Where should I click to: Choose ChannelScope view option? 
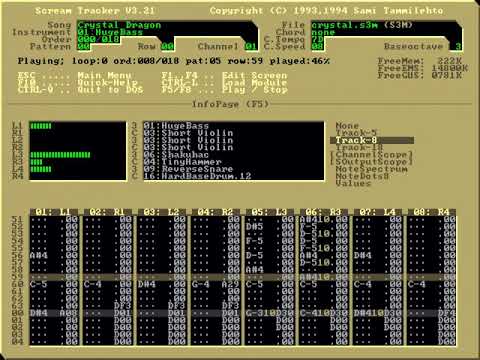(x=371, y=155)
